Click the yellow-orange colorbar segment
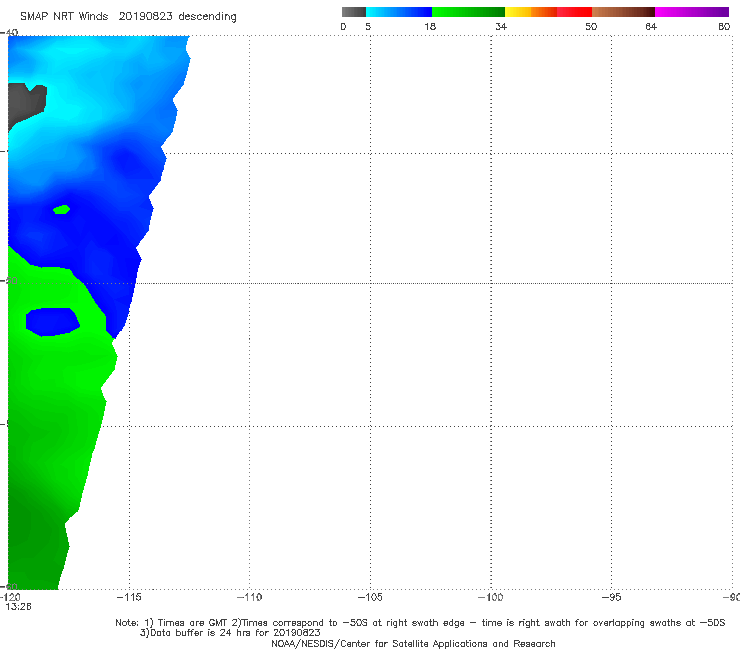This screenshot has height=650, width=740. click(x=531, y=12)
